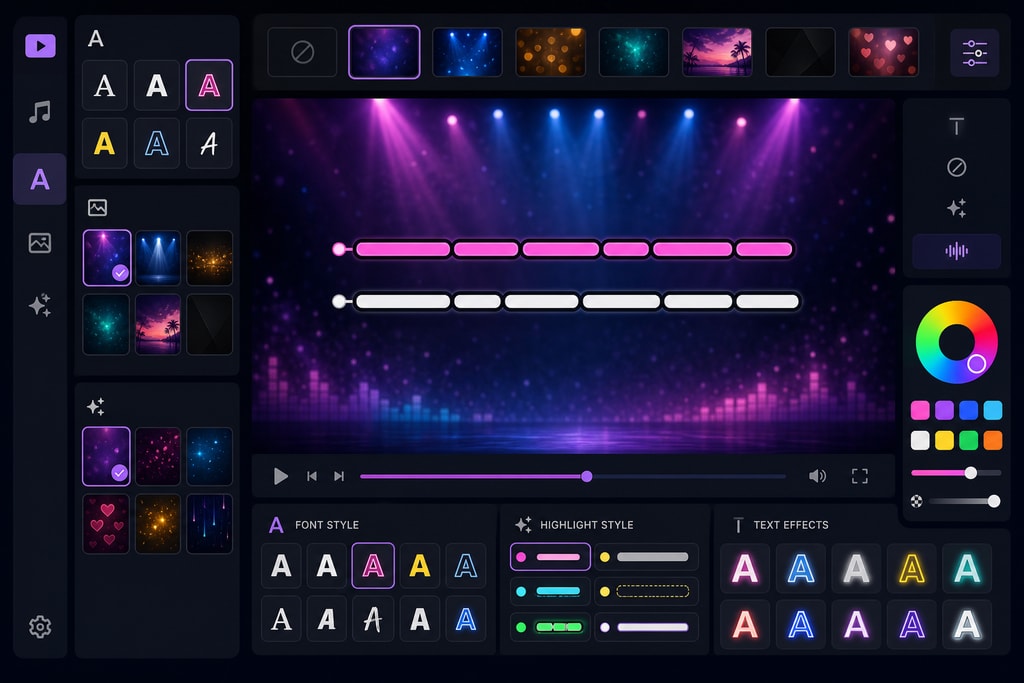Image resolution: width=1024 pixels, height=683 pixels.
Task: Select the purple stage lights thumbnail in top strip
Action: [x=384, y=52]
